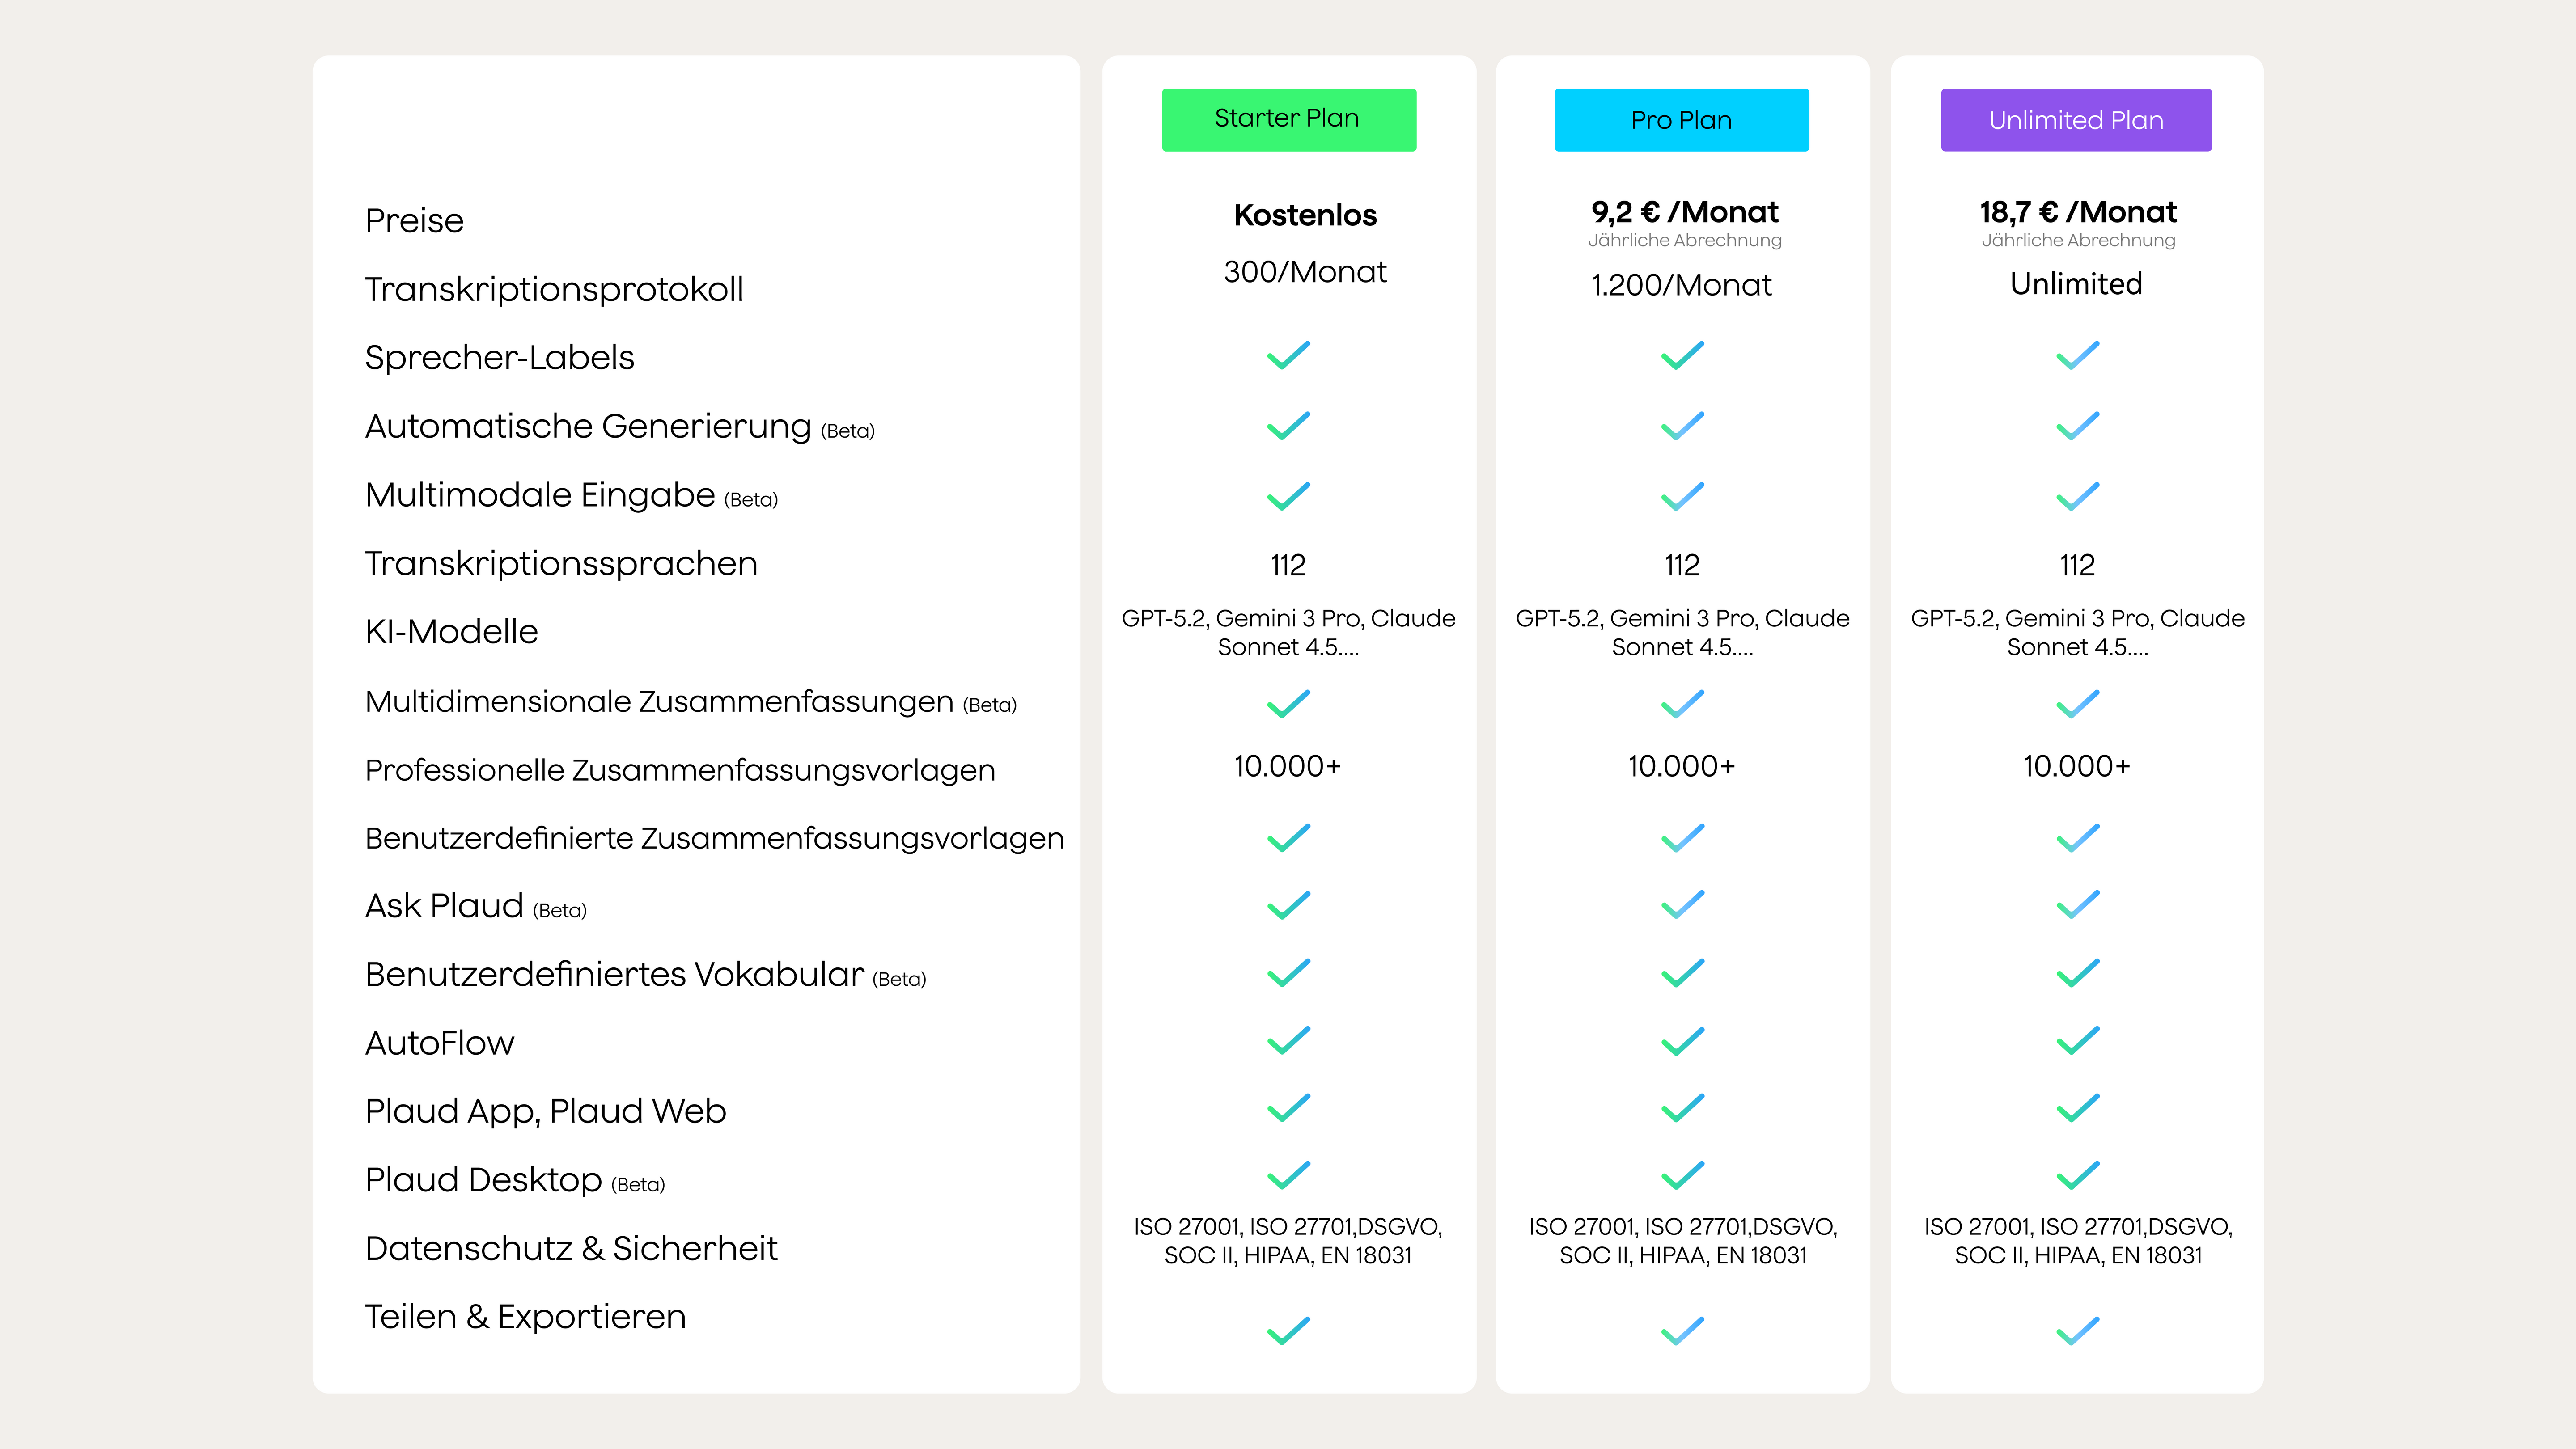Choose the purple Unlimited Plan button

click(2076, 120)
